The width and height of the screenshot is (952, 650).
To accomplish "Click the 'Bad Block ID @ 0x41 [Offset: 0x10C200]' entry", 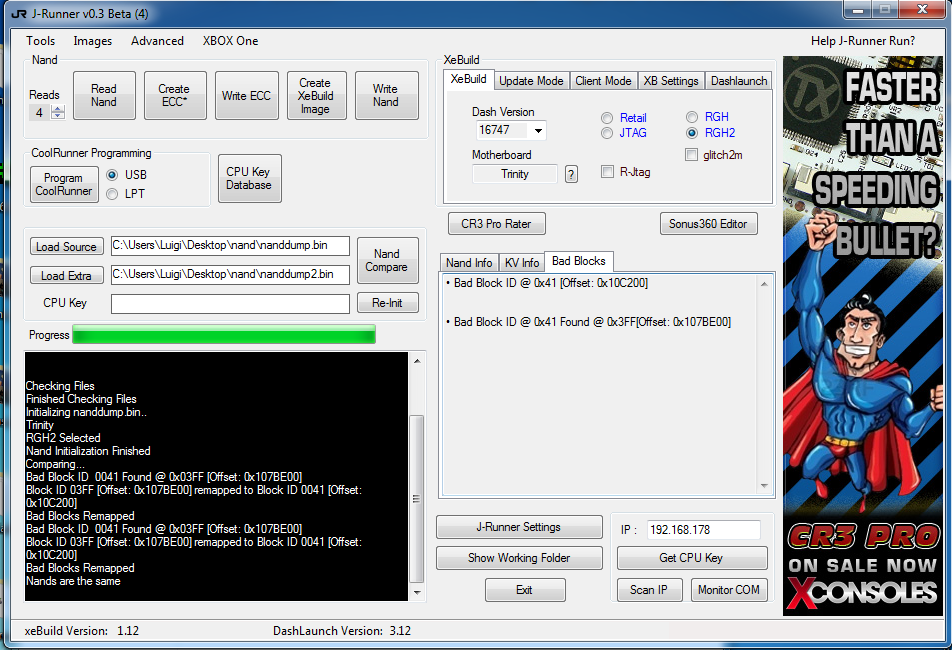I will coord(551,283).
